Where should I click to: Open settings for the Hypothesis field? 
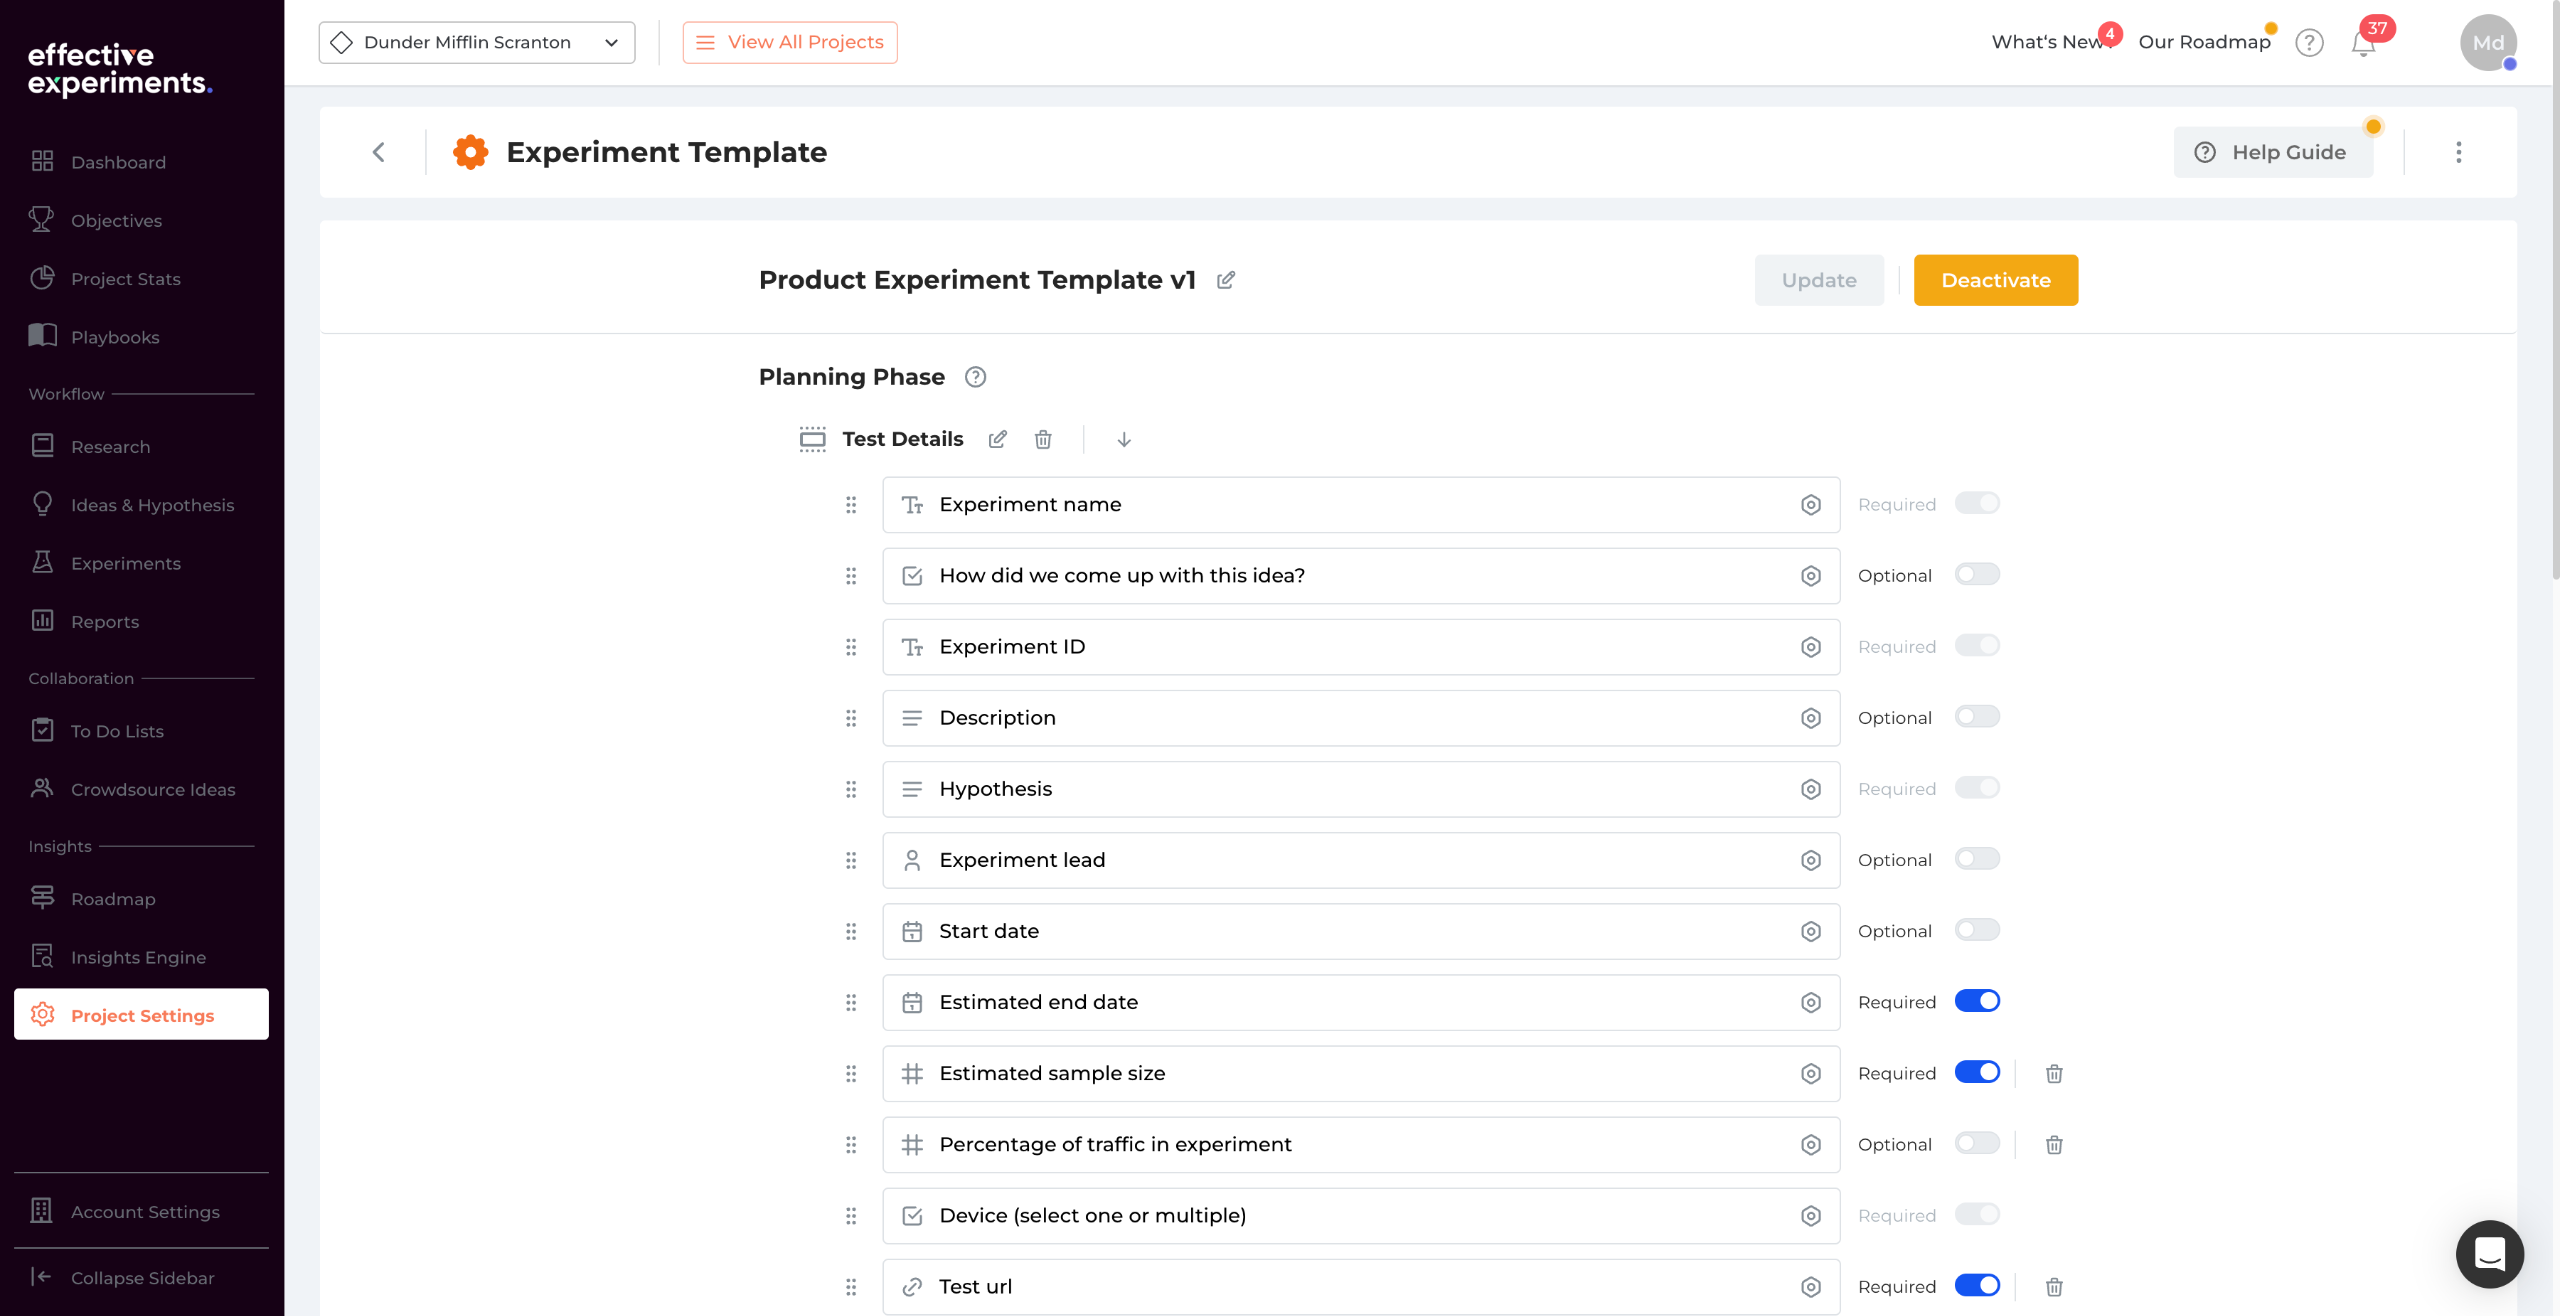(1810, 789)
